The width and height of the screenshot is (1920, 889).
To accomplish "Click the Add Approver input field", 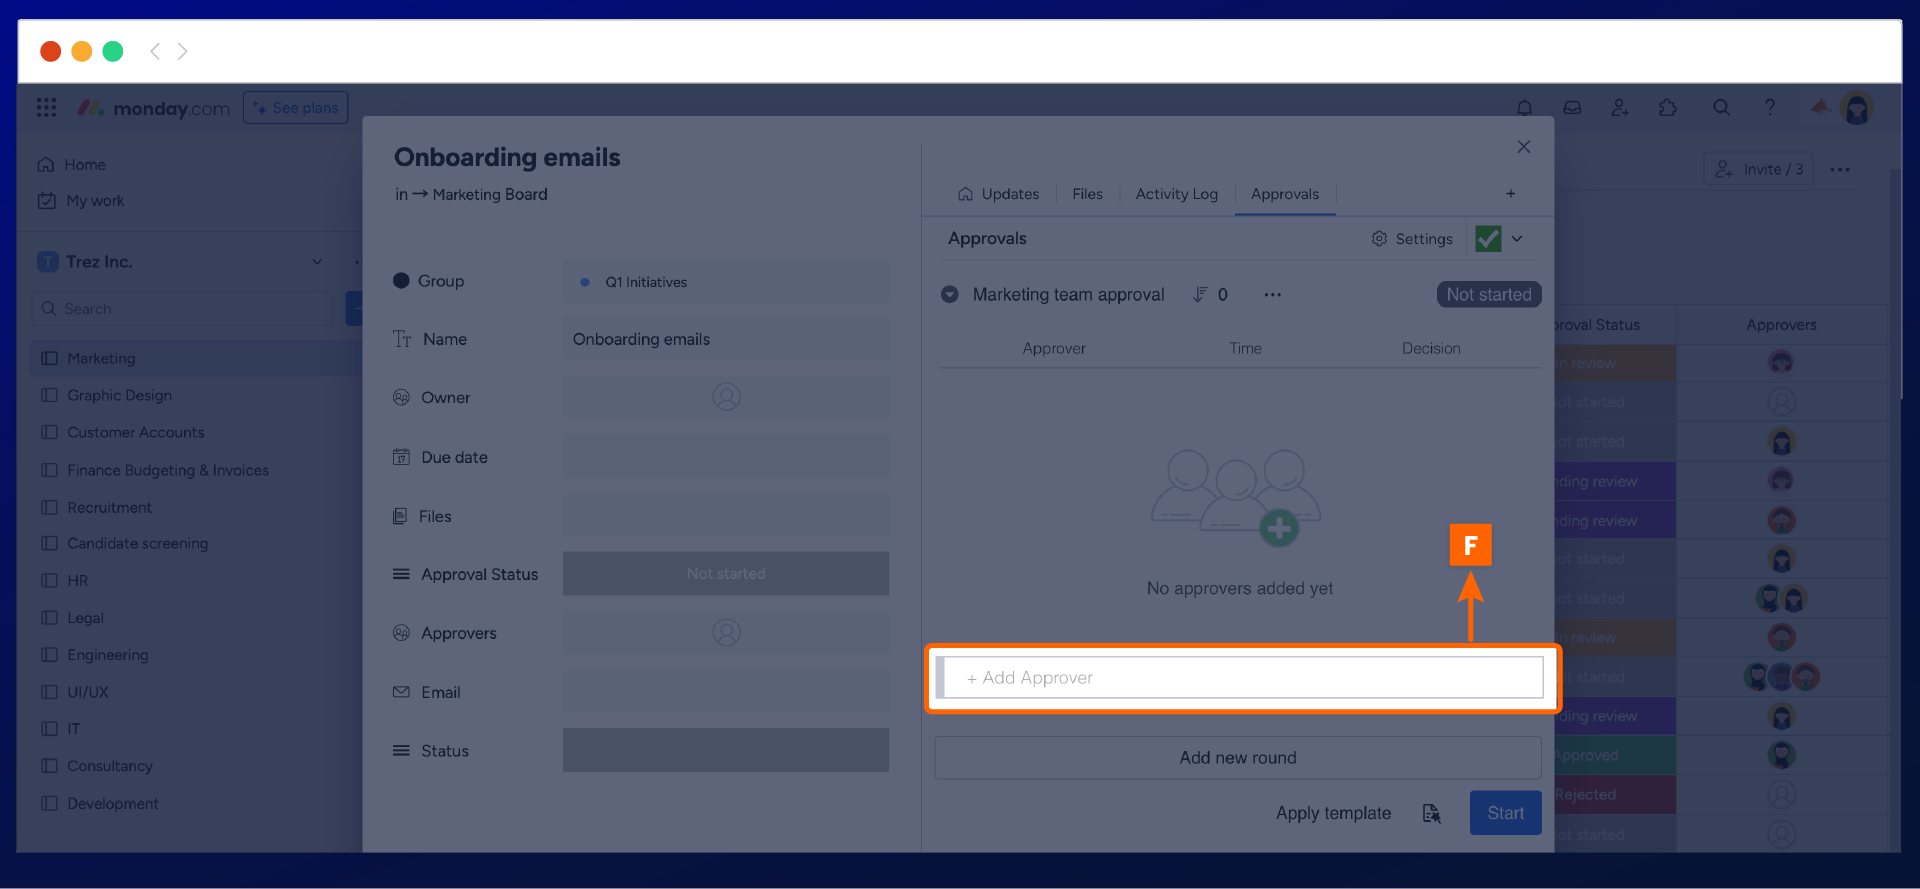I will coord(1240,678).
